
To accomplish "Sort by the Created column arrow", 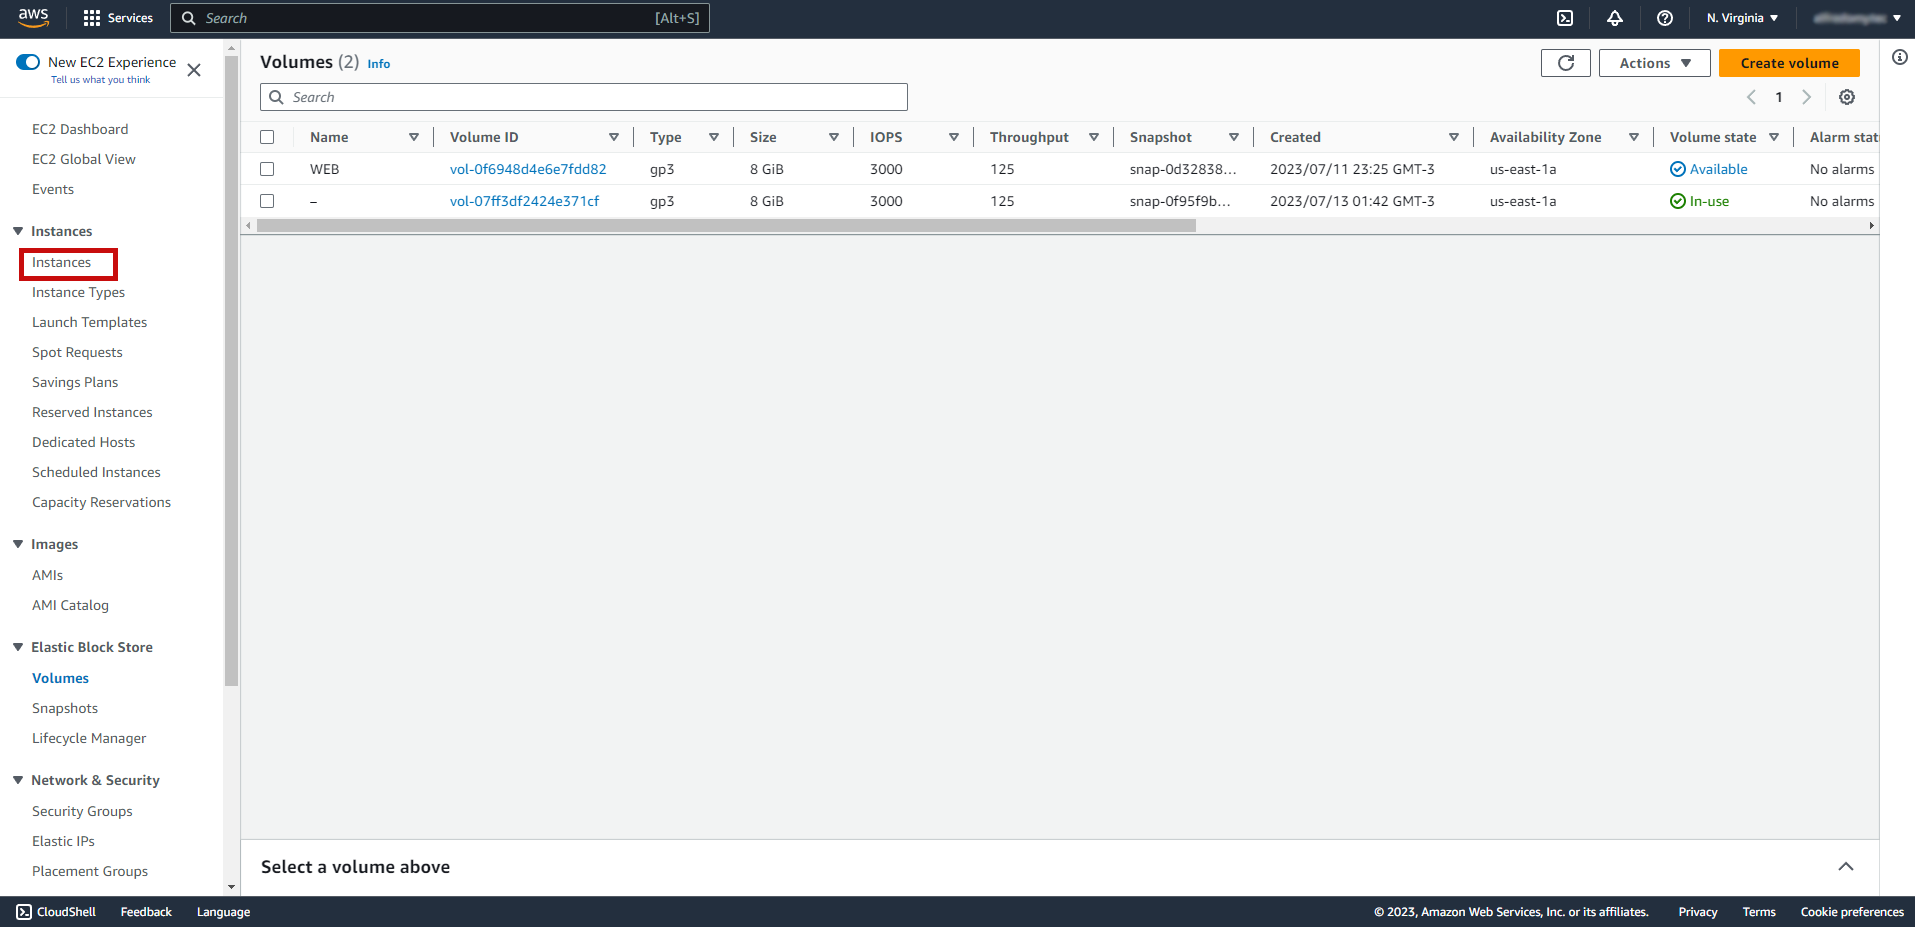I will point(1454,137).
